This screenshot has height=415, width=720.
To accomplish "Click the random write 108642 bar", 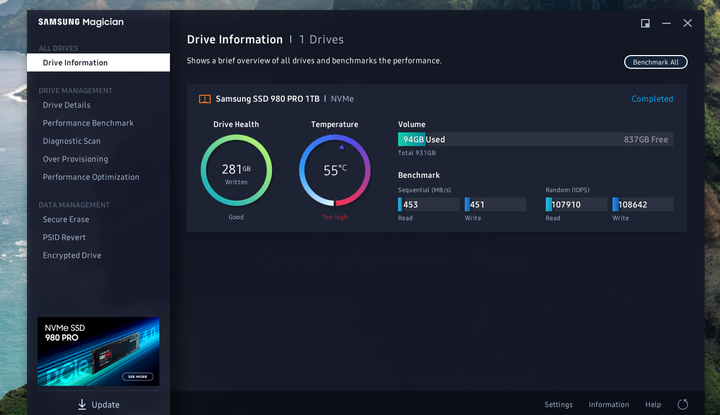I will point(643,204).
